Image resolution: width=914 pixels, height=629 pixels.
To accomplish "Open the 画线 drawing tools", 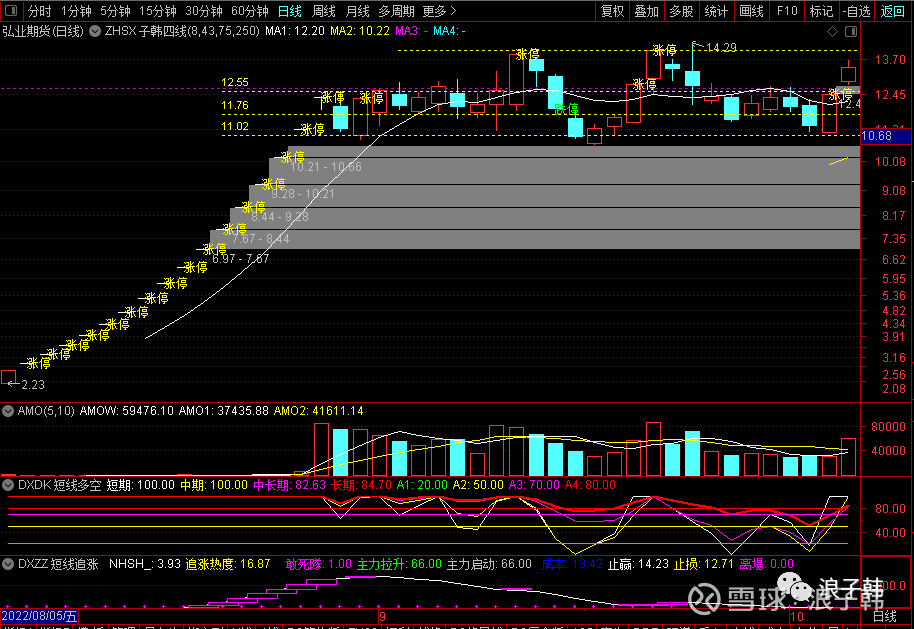I will 751,12.
